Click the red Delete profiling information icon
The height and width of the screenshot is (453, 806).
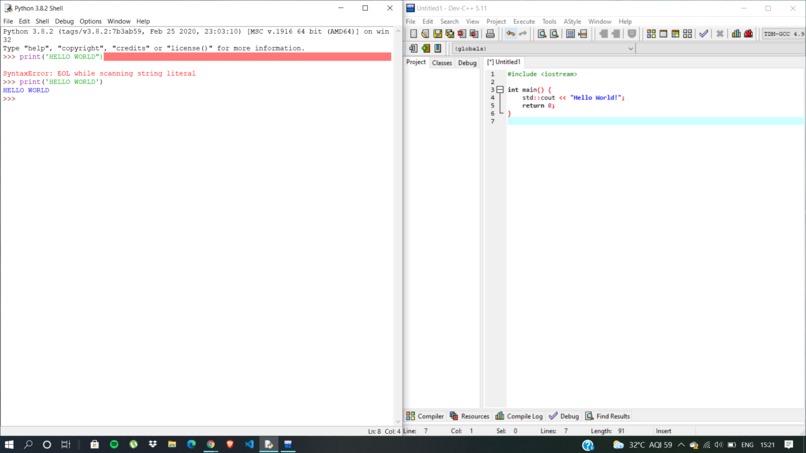(748, 34)
